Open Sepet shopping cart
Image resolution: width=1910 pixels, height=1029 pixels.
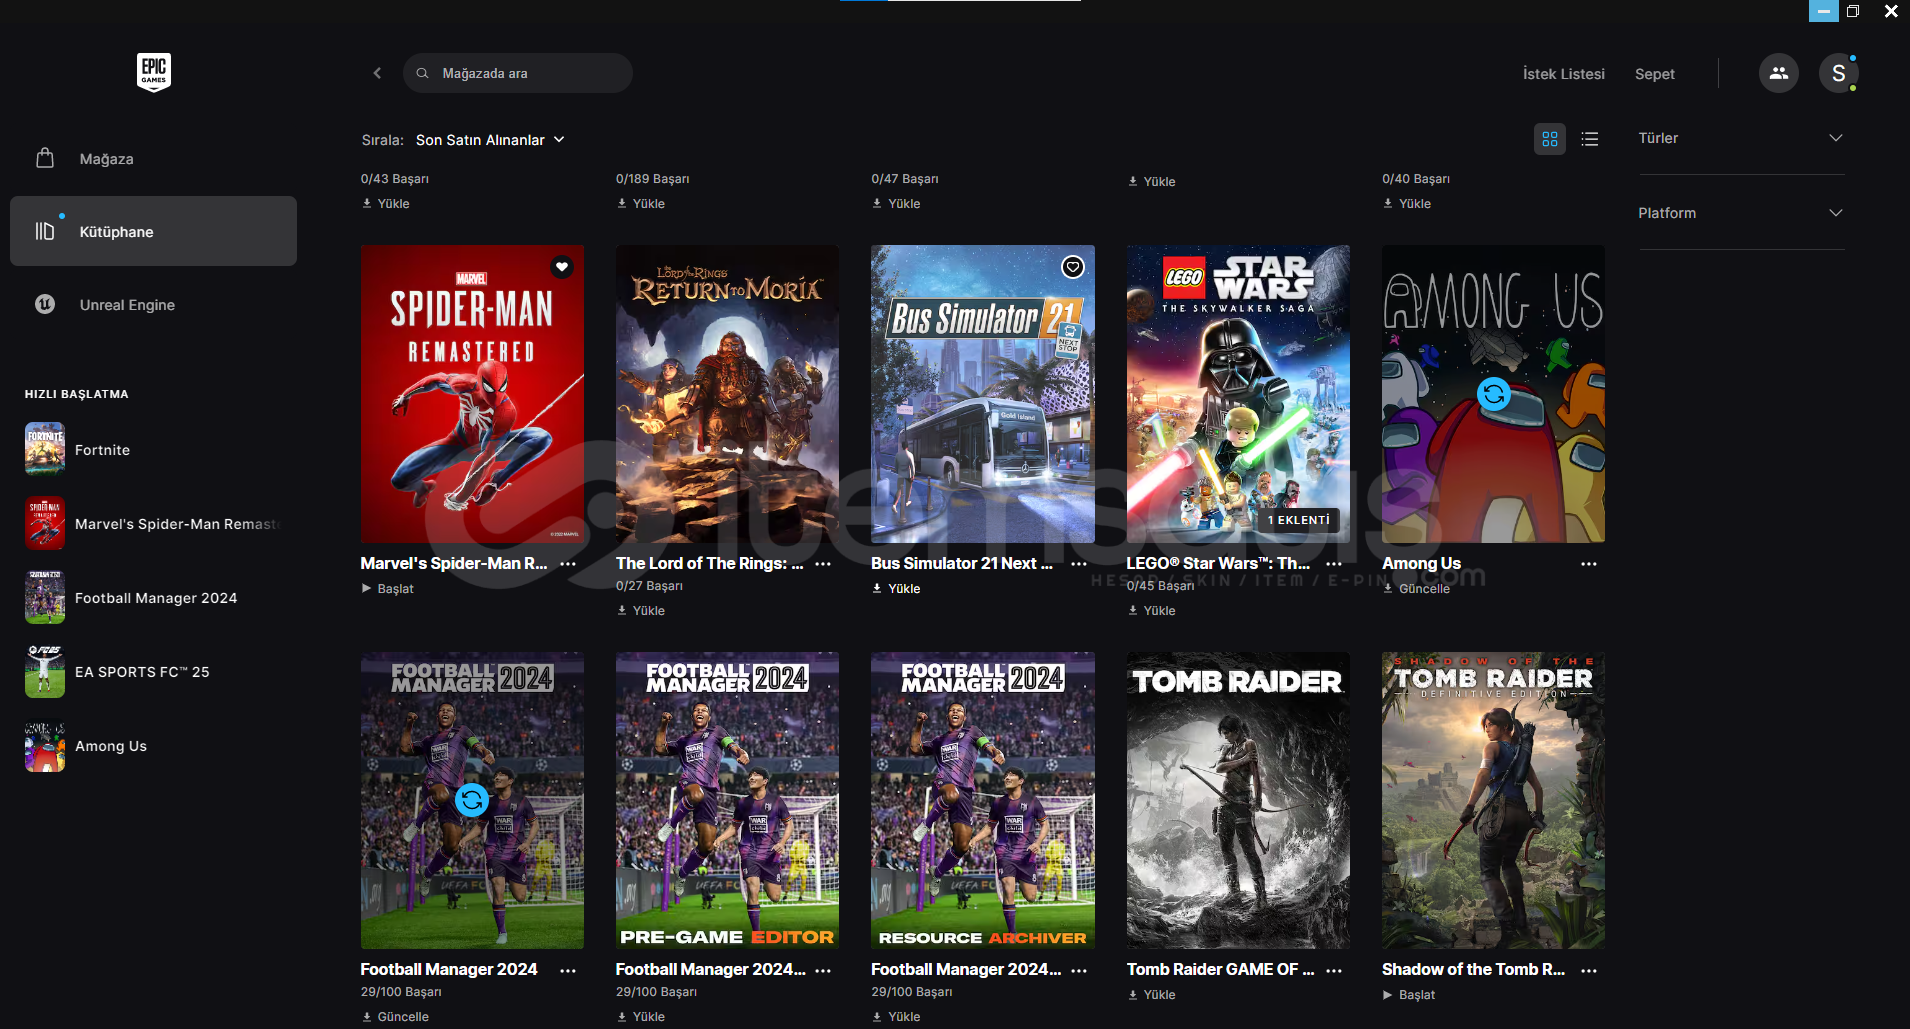click(1654, 74)
